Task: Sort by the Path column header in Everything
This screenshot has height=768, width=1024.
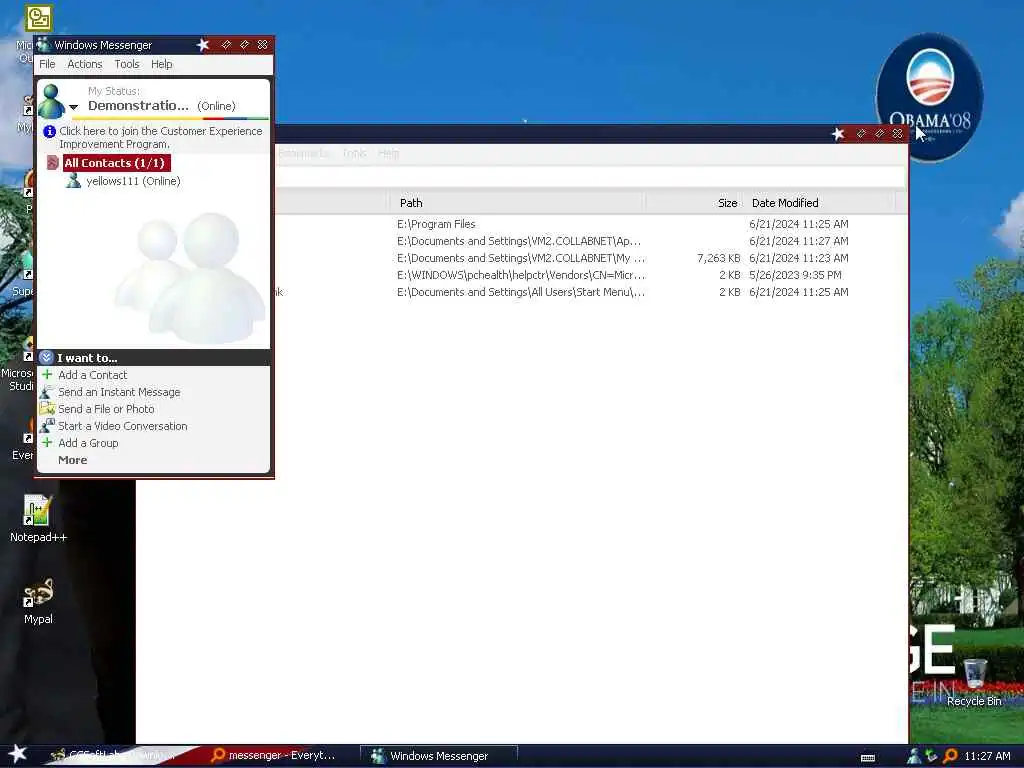Action: pos(519,203)
